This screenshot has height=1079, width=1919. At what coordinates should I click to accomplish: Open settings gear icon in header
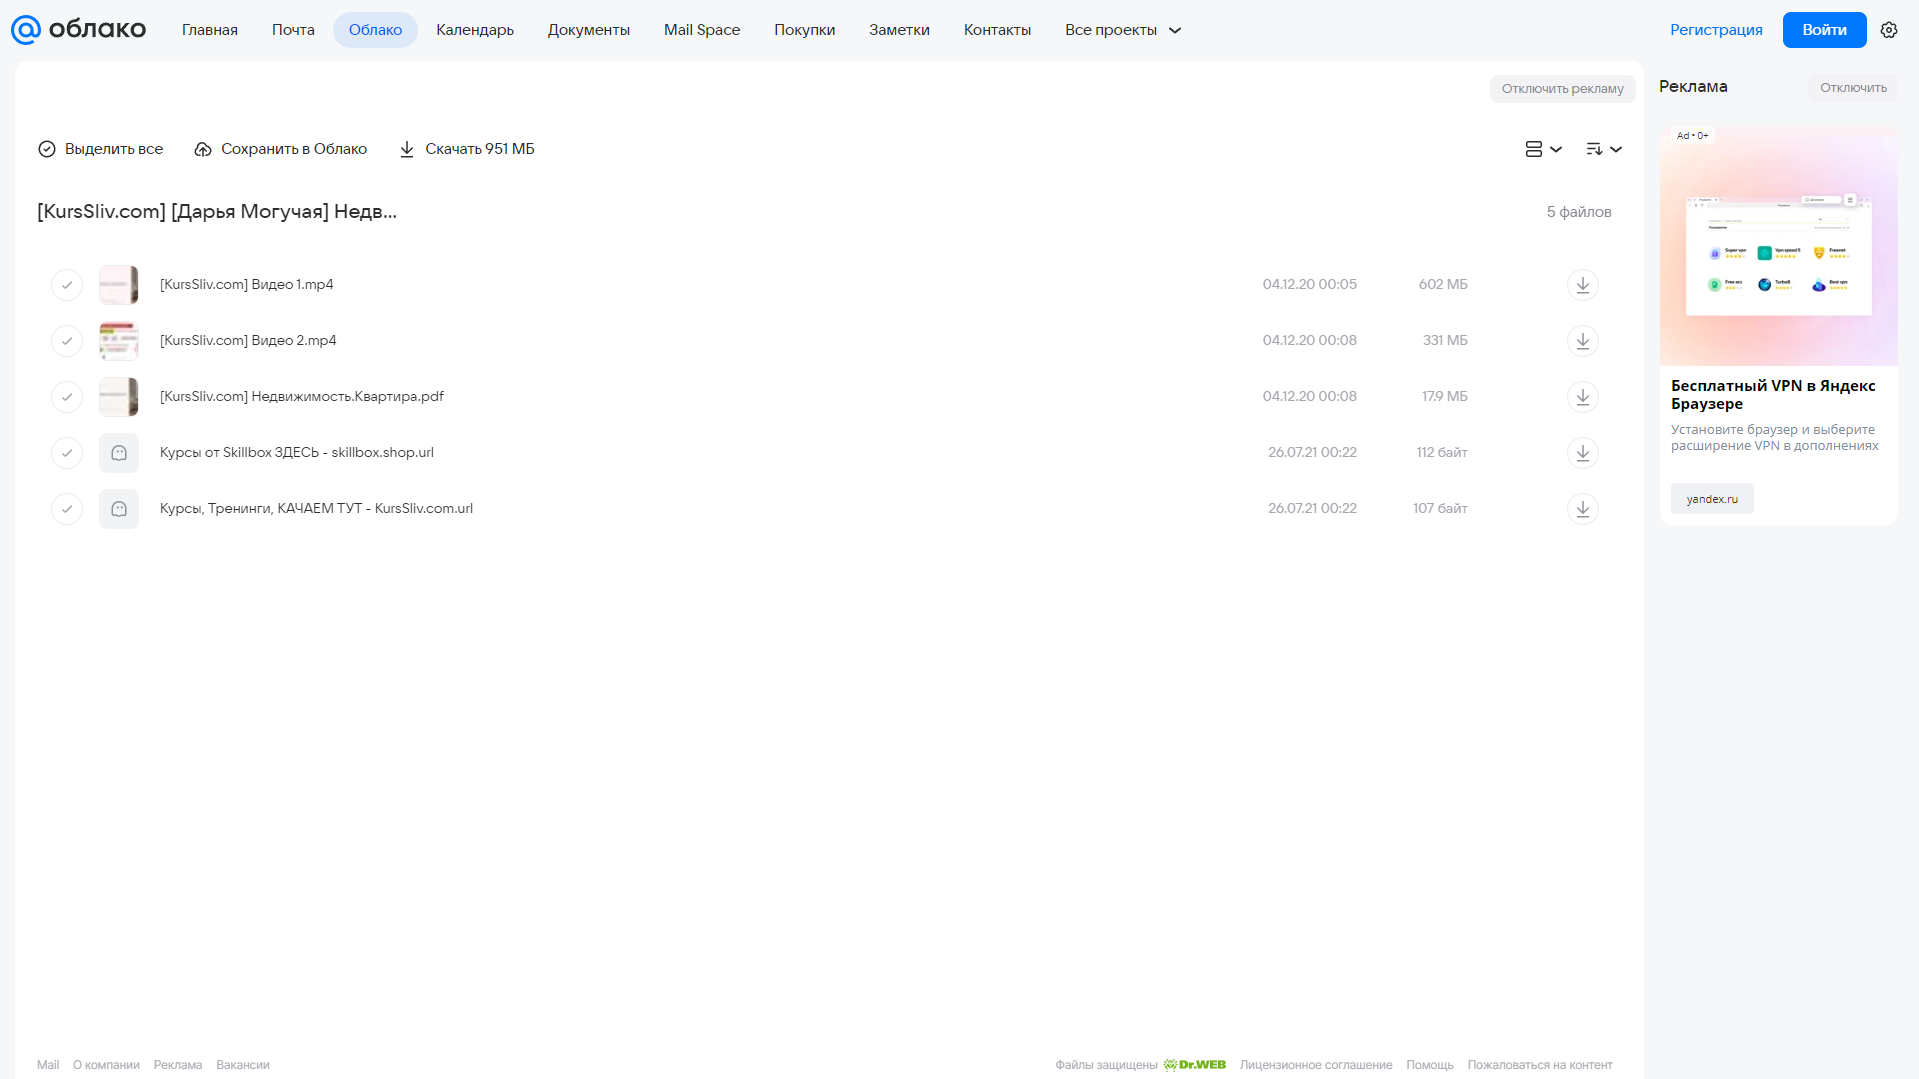tap(1889, 30)
